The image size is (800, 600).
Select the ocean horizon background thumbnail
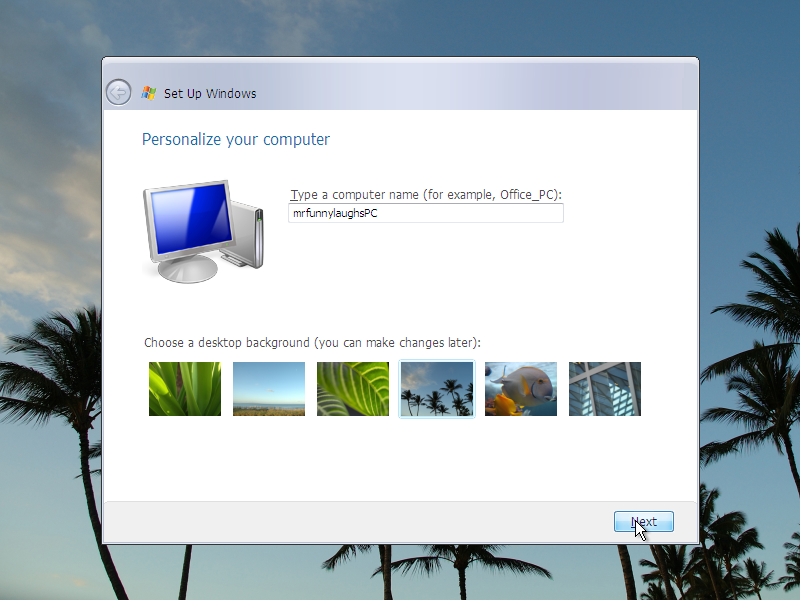click(x=269, y=389)
